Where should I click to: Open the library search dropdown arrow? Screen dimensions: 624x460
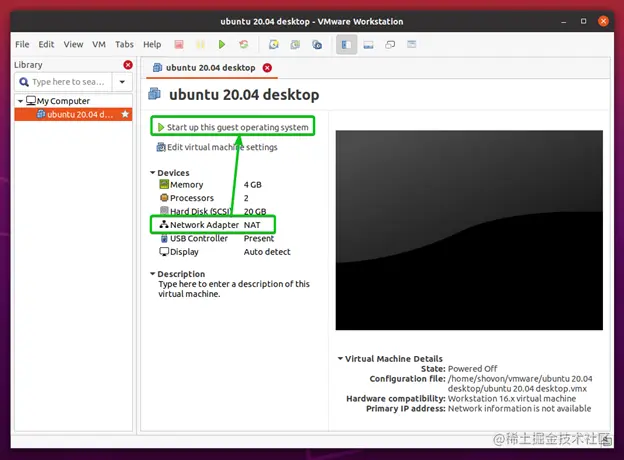(122, 82)
